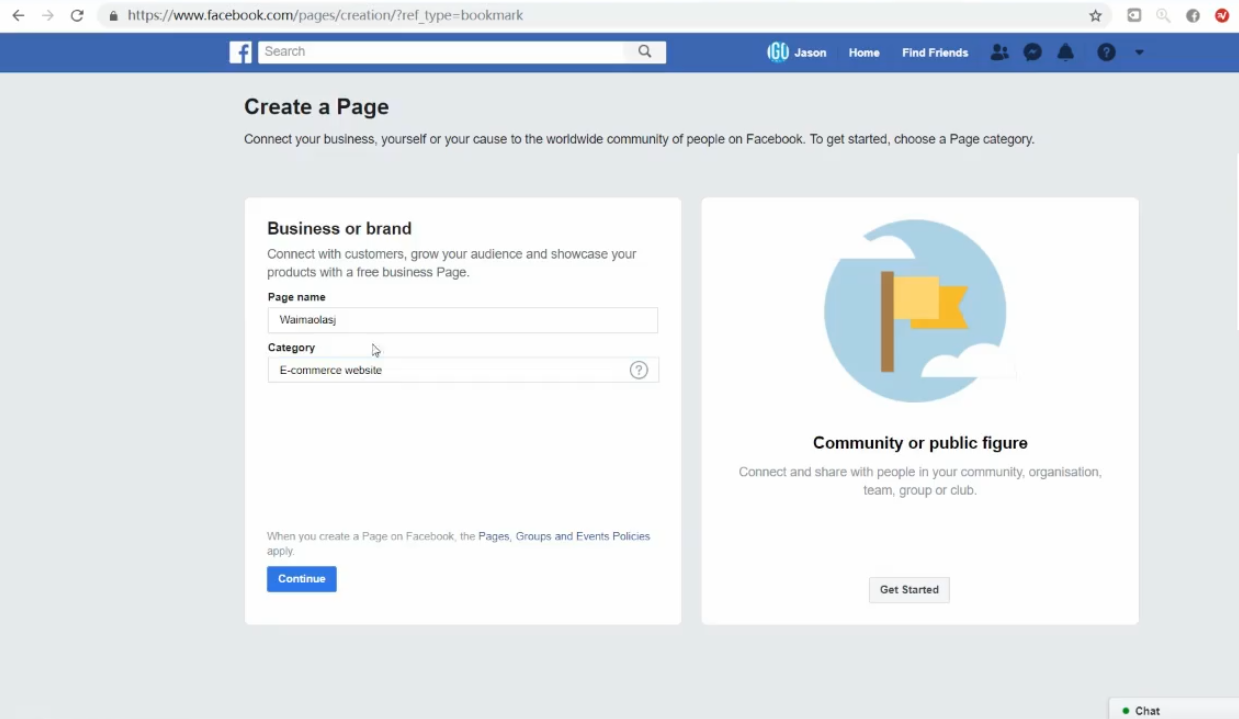Open Notifications bell icon
Viewport: 1239px width, 719px height.
point(1066,52)
